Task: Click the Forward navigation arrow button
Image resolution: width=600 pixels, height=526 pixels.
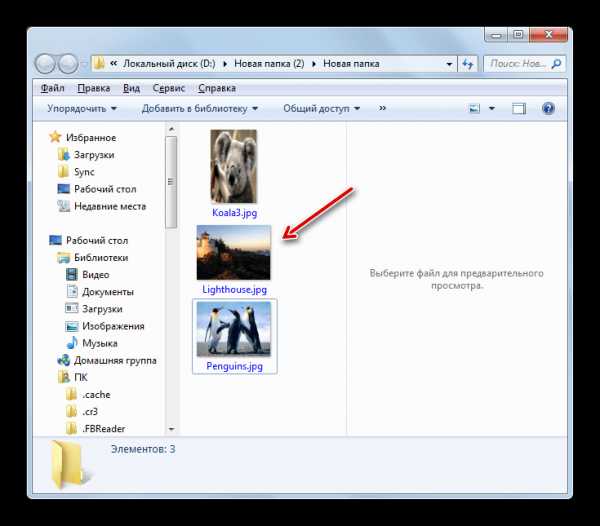Action: pyautogui.click(x=68, y=64)
